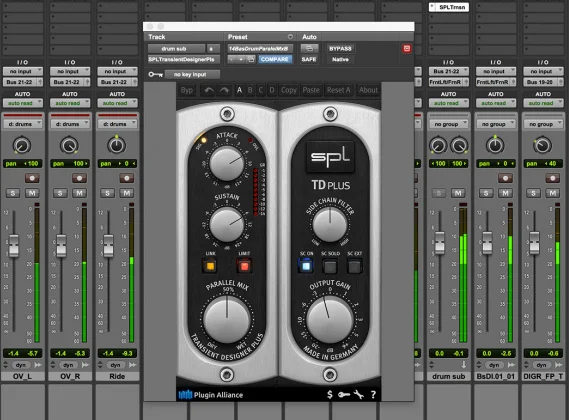Screen dimensions: 569x420
Task: Record-arm the Ride track
Action: point(127,178)
